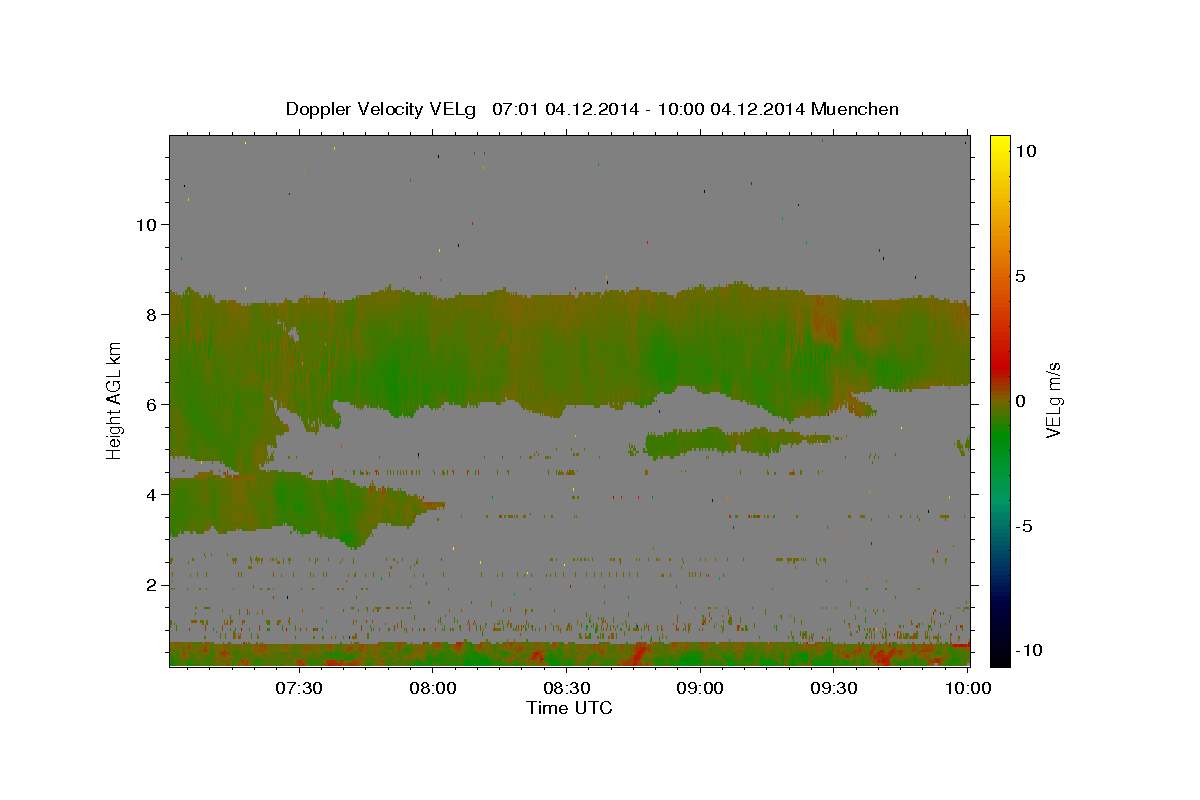Screen dimensions: 1200x800
Task: Click the 07:30 time tick label
Action: (298, 688)
